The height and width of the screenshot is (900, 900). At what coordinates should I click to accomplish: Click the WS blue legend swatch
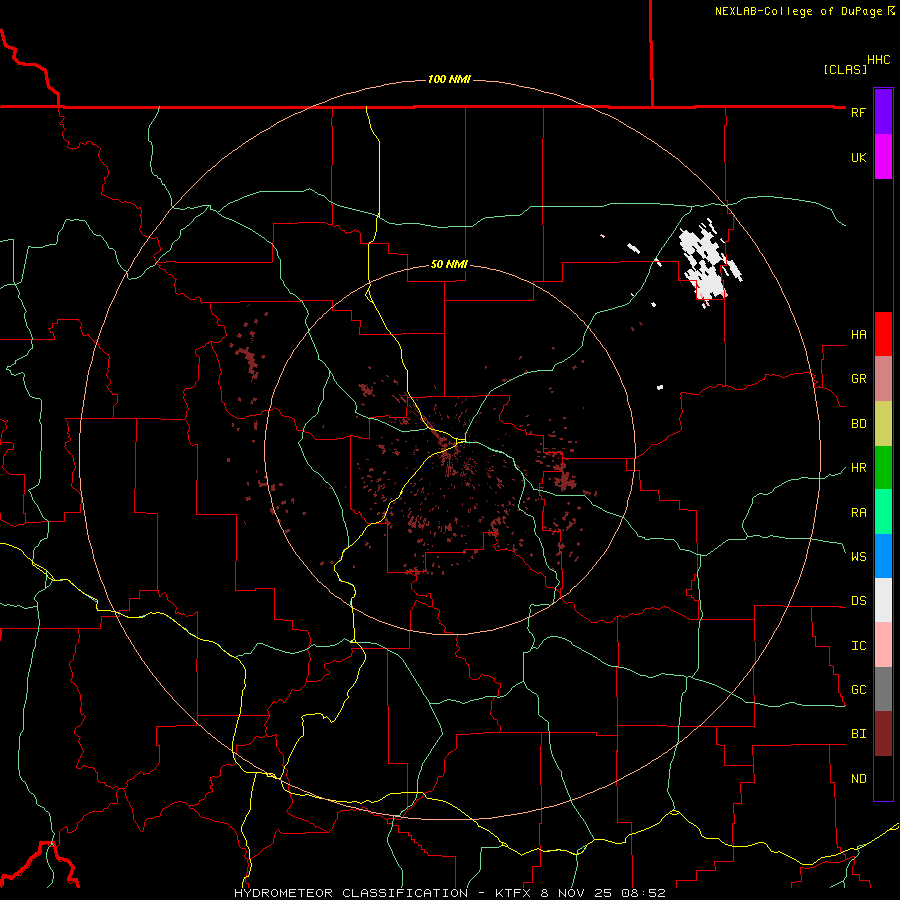coord(883,556)
